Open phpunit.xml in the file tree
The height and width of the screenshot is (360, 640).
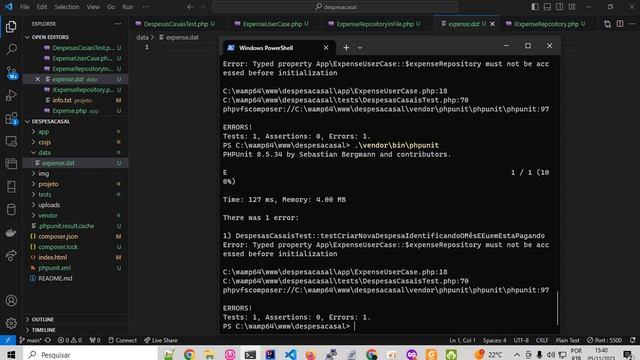[x=54, y=268]
